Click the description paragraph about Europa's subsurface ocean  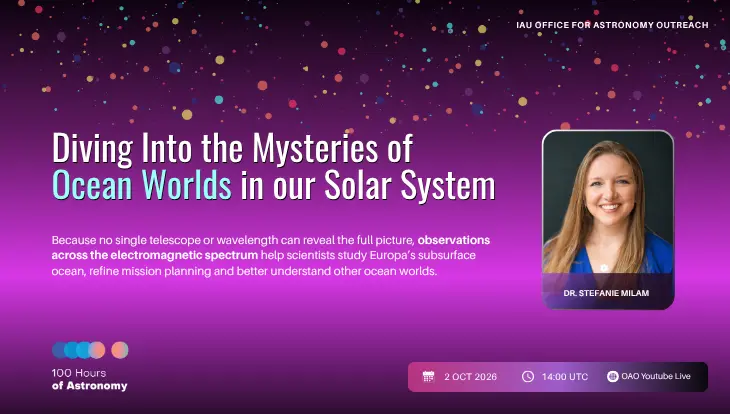pos(270,256)
